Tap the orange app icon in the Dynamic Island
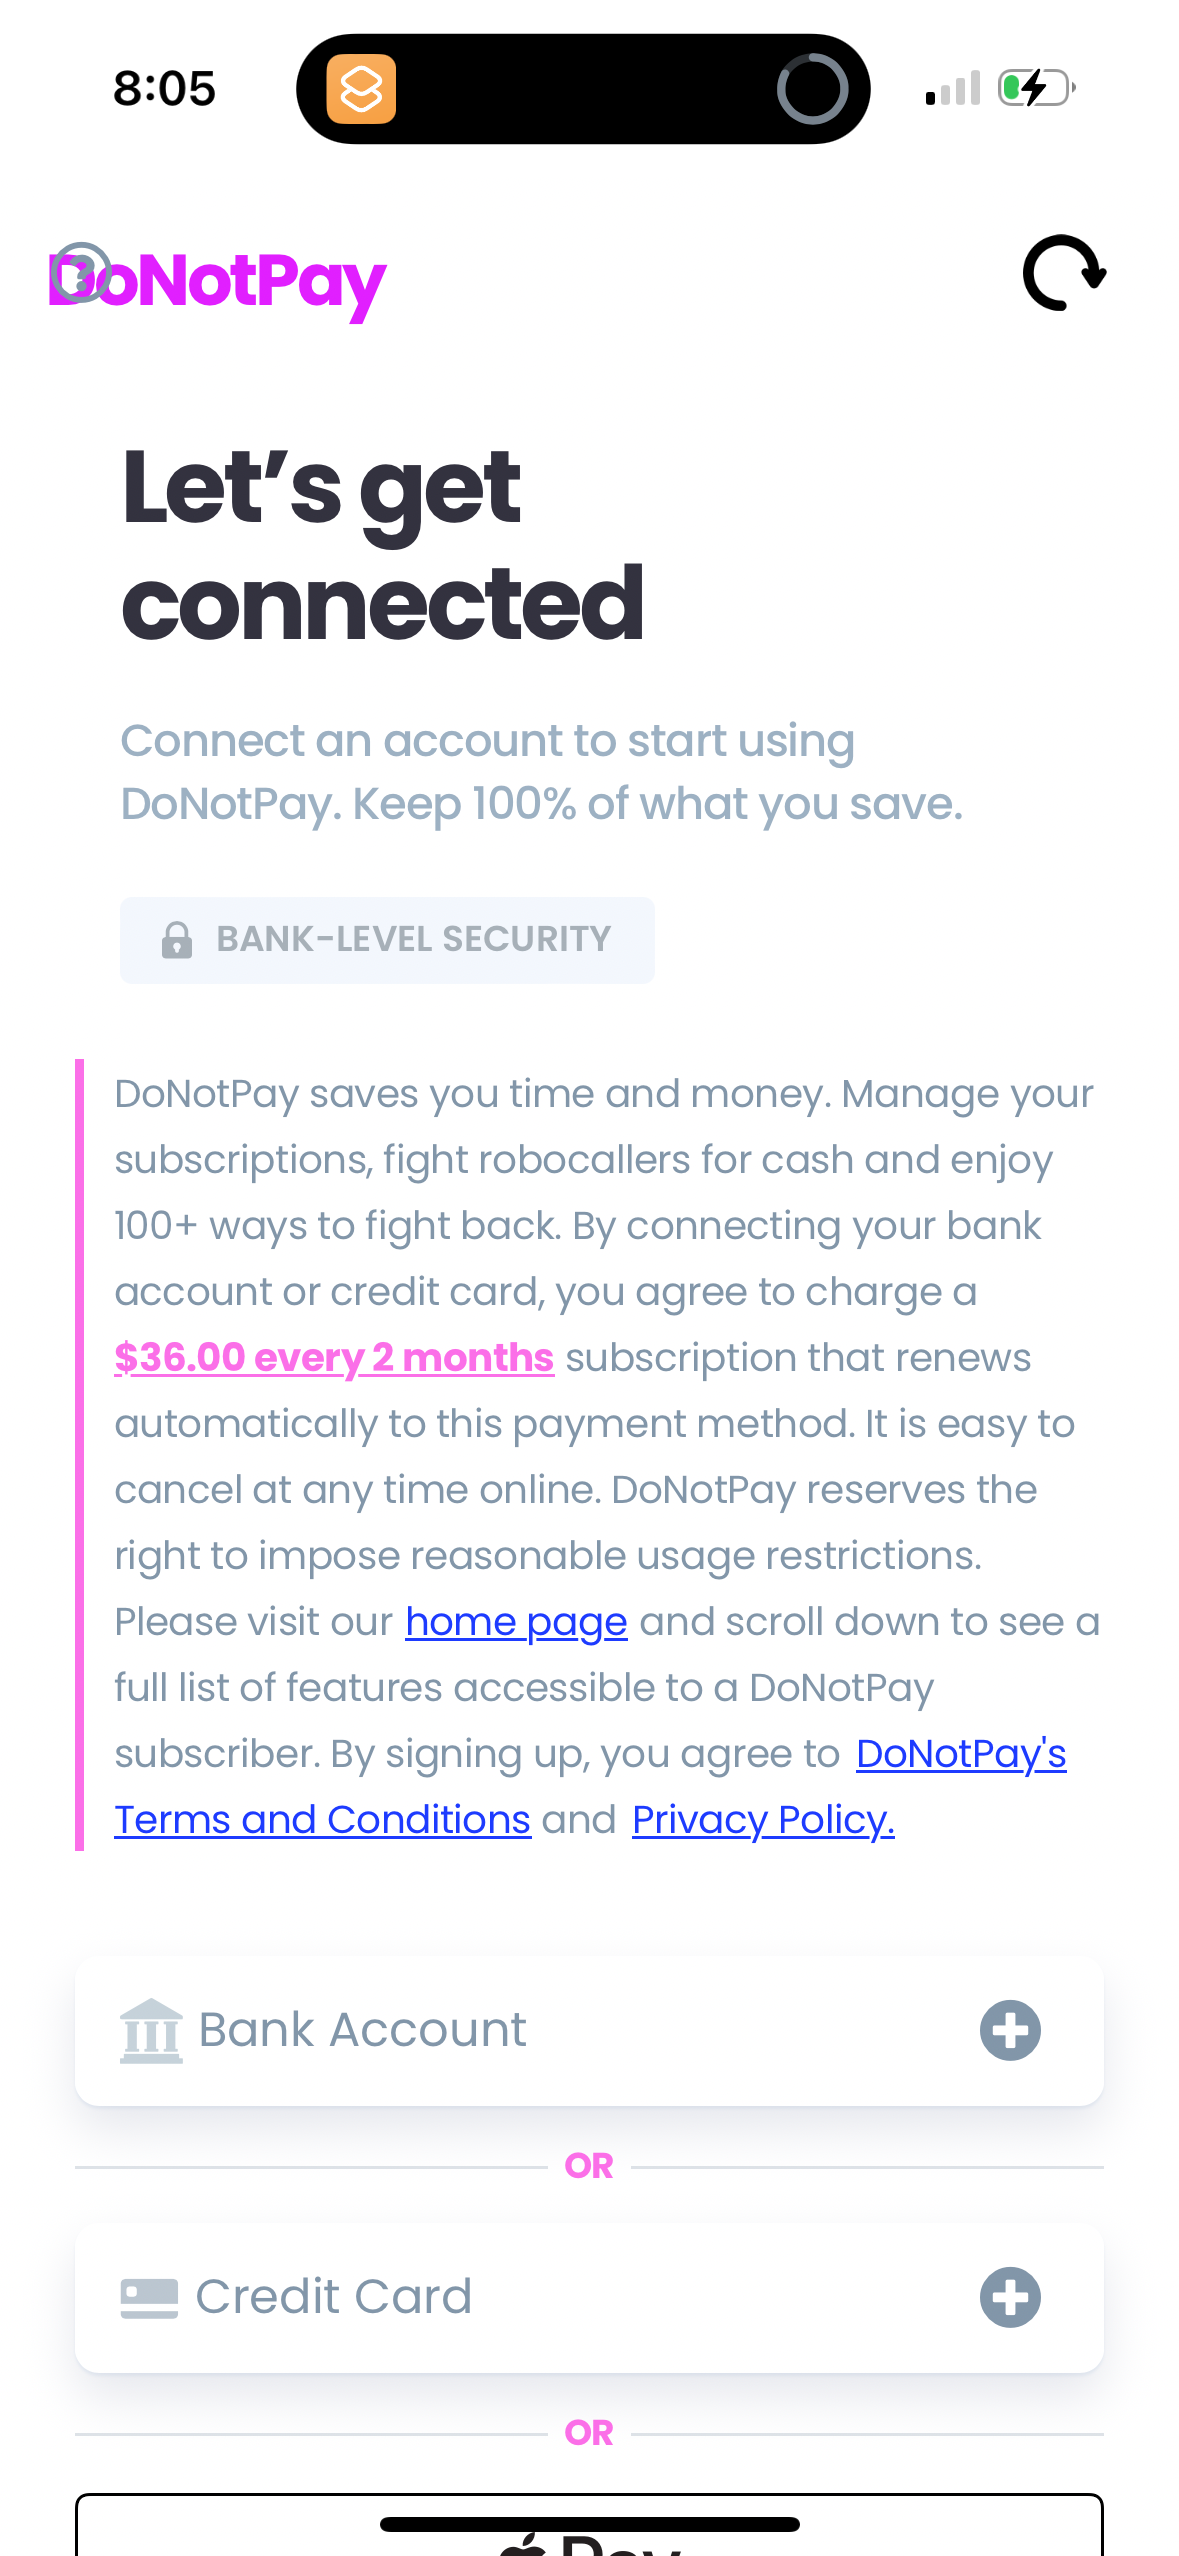Image resolution: width=1179 pixels, height=2556 pixels. pyautogui.click(x=363, y=88)
